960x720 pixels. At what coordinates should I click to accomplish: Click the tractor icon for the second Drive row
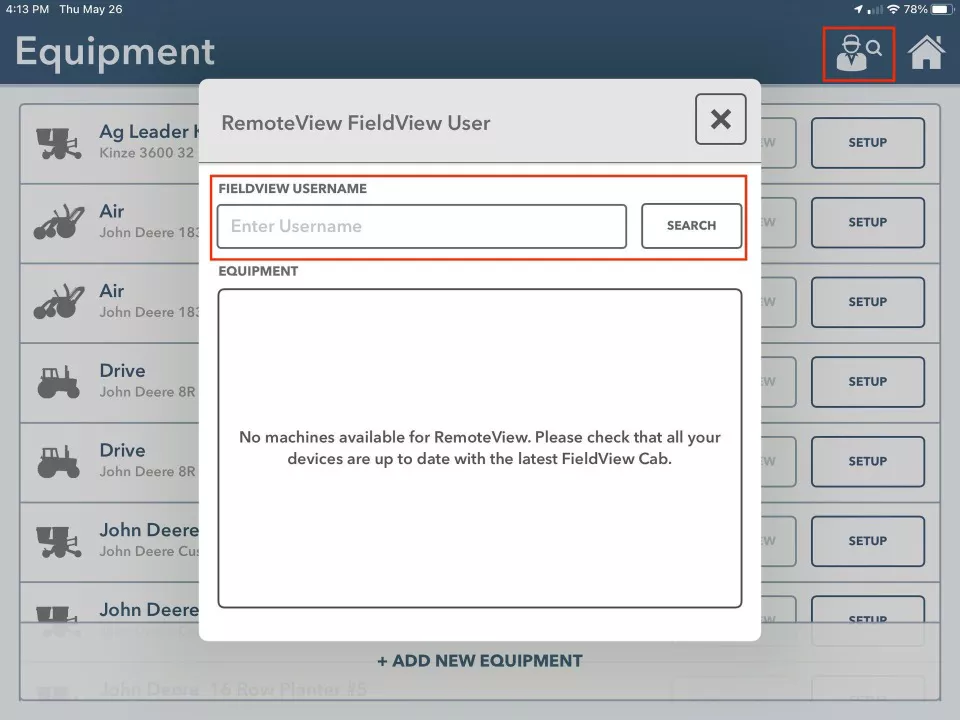[57, 460]
